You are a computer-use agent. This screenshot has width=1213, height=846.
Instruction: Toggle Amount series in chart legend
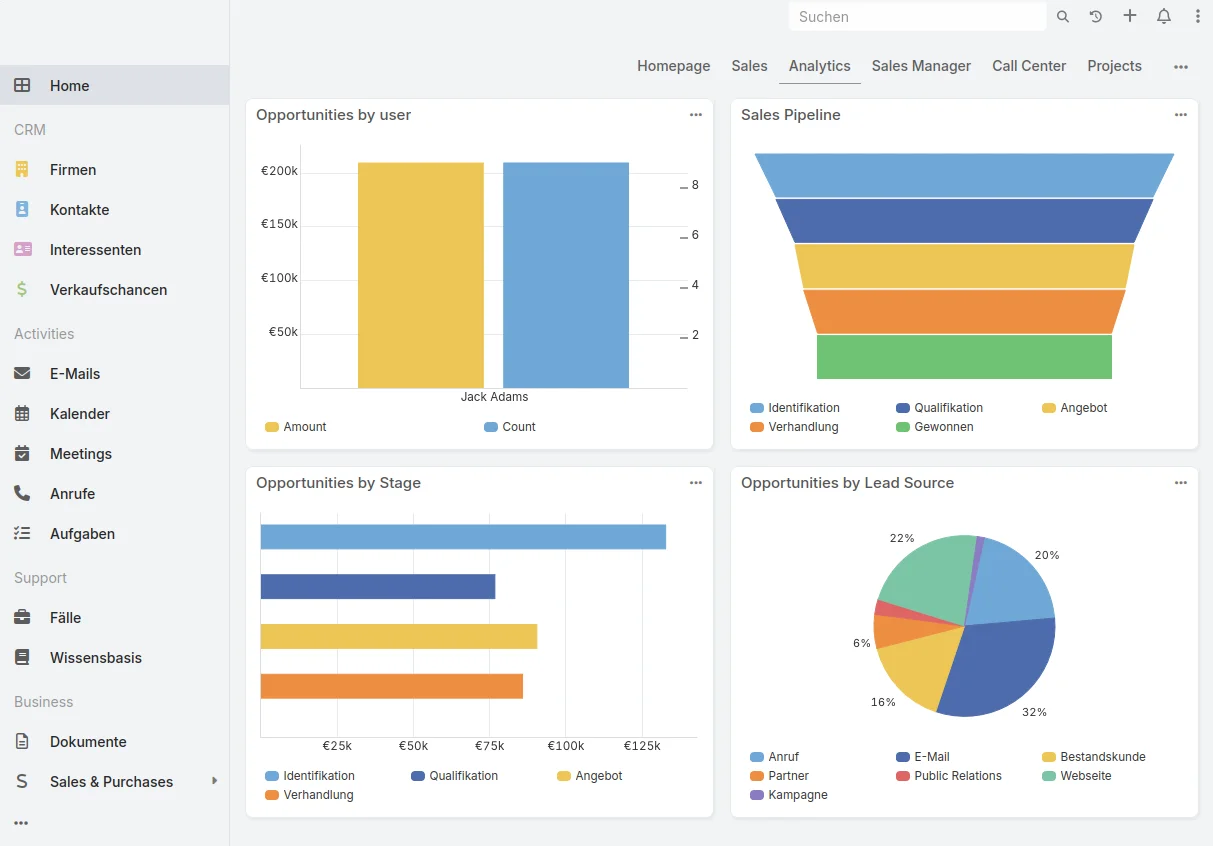point(296,427)
